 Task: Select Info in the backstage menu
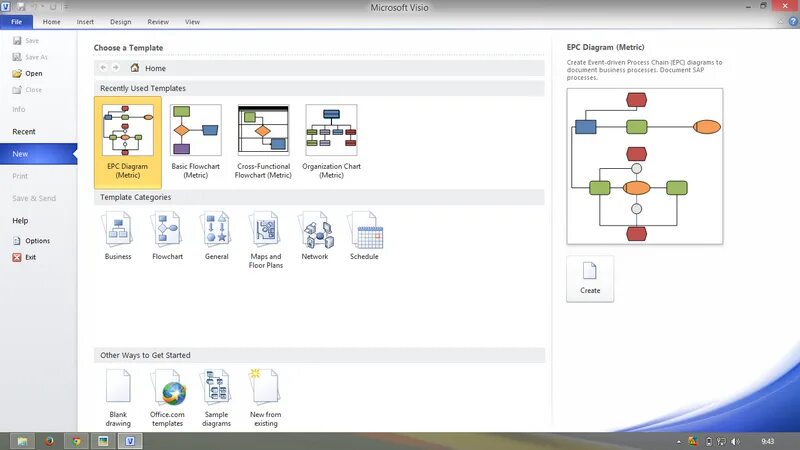19,109
